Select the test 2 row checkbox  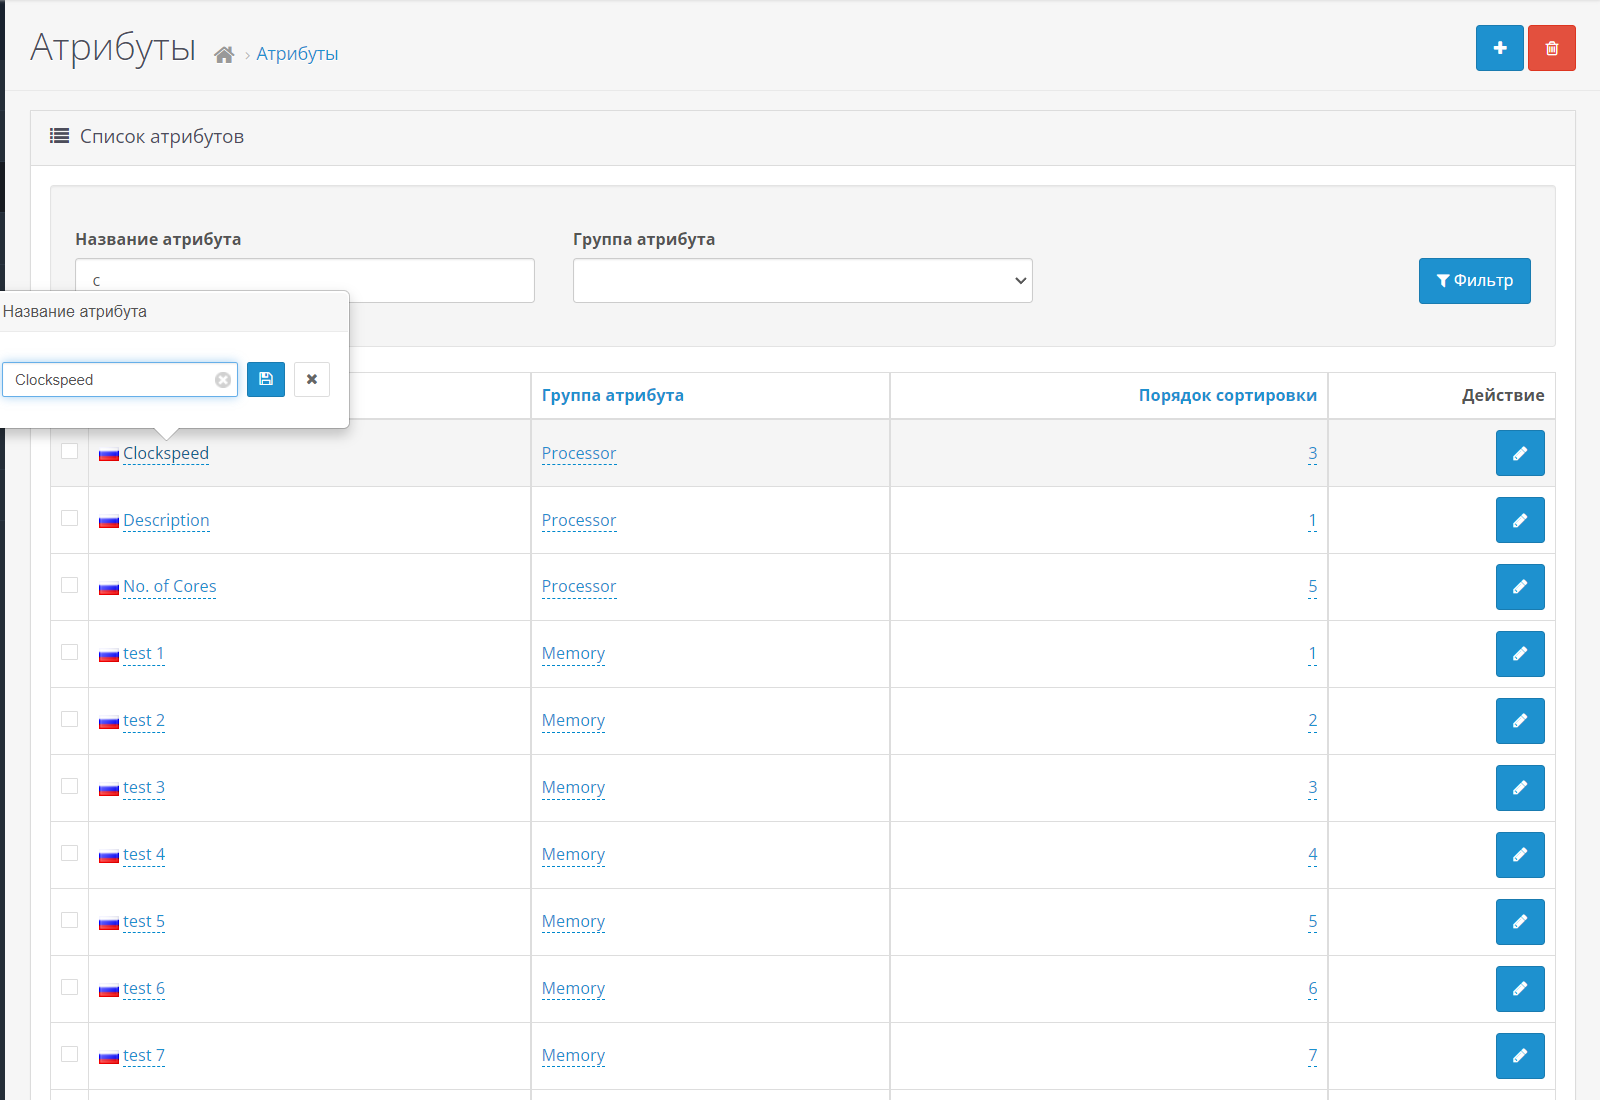click(69, 719)
